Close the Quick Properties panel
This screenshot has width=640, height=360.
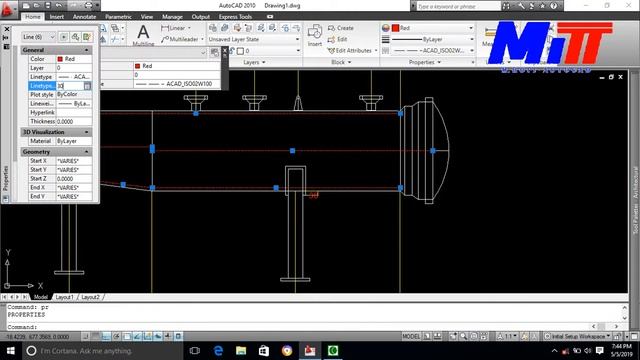[224, 51]
